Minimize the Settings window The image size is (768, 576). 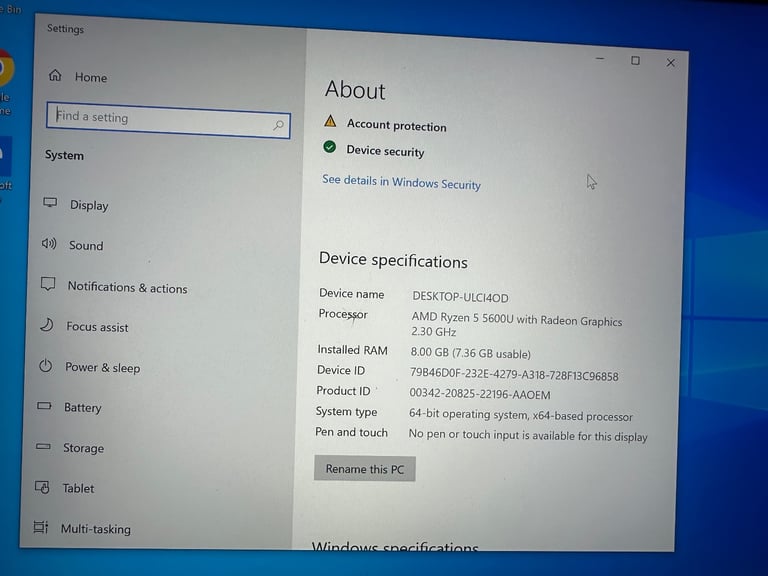click(x=600, y=59)
